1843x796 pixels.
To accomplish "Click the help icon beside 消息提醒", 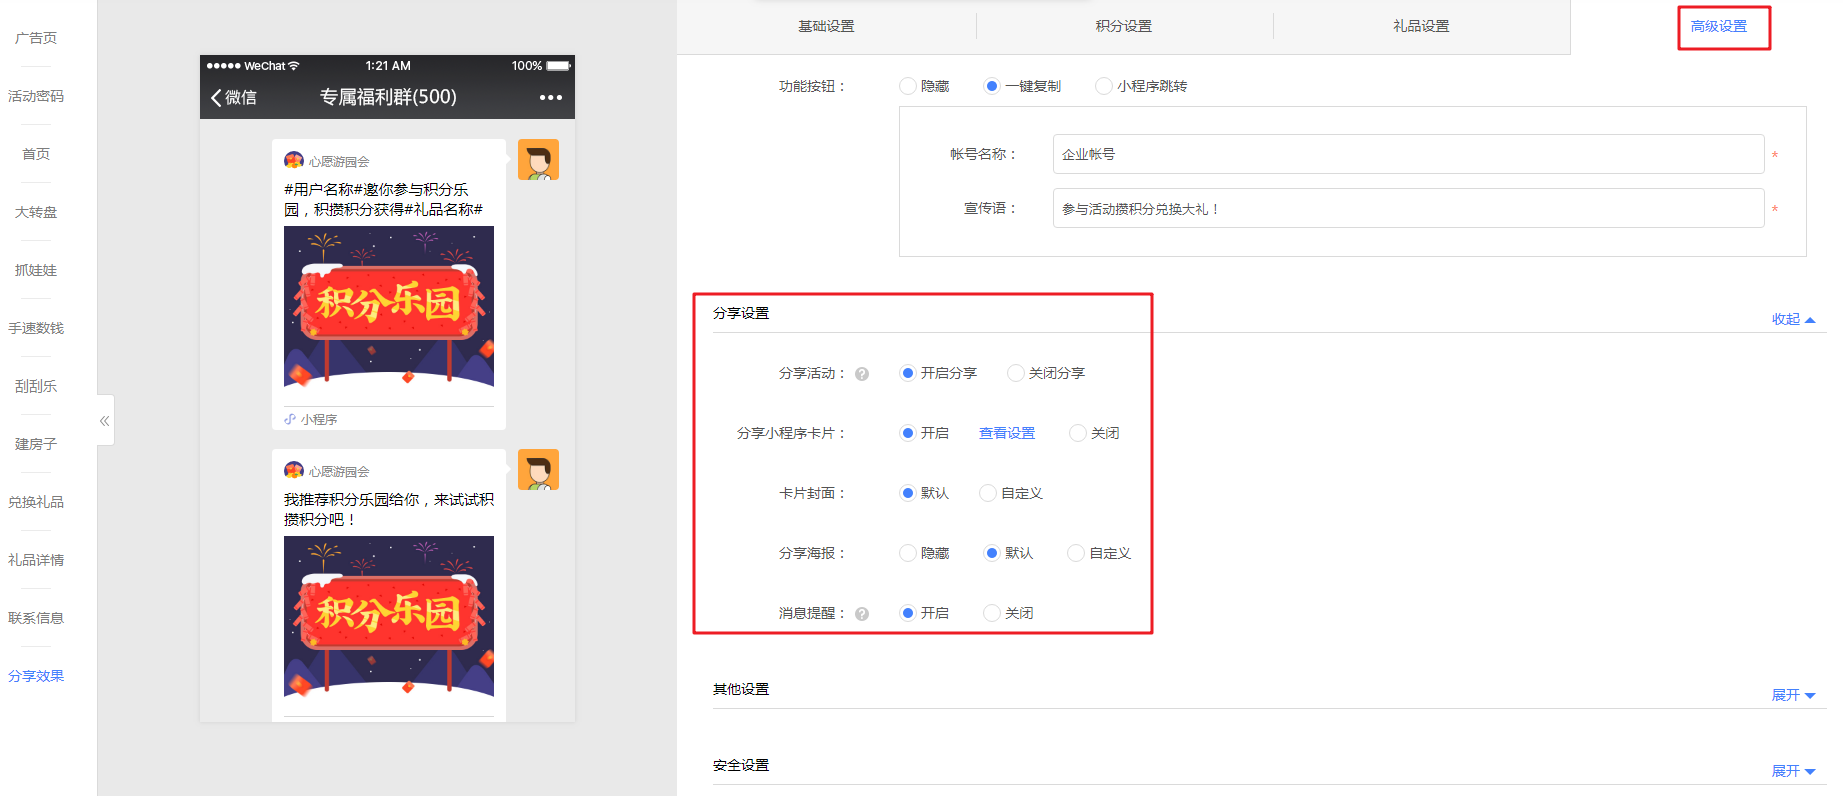I will click(862, 614).
